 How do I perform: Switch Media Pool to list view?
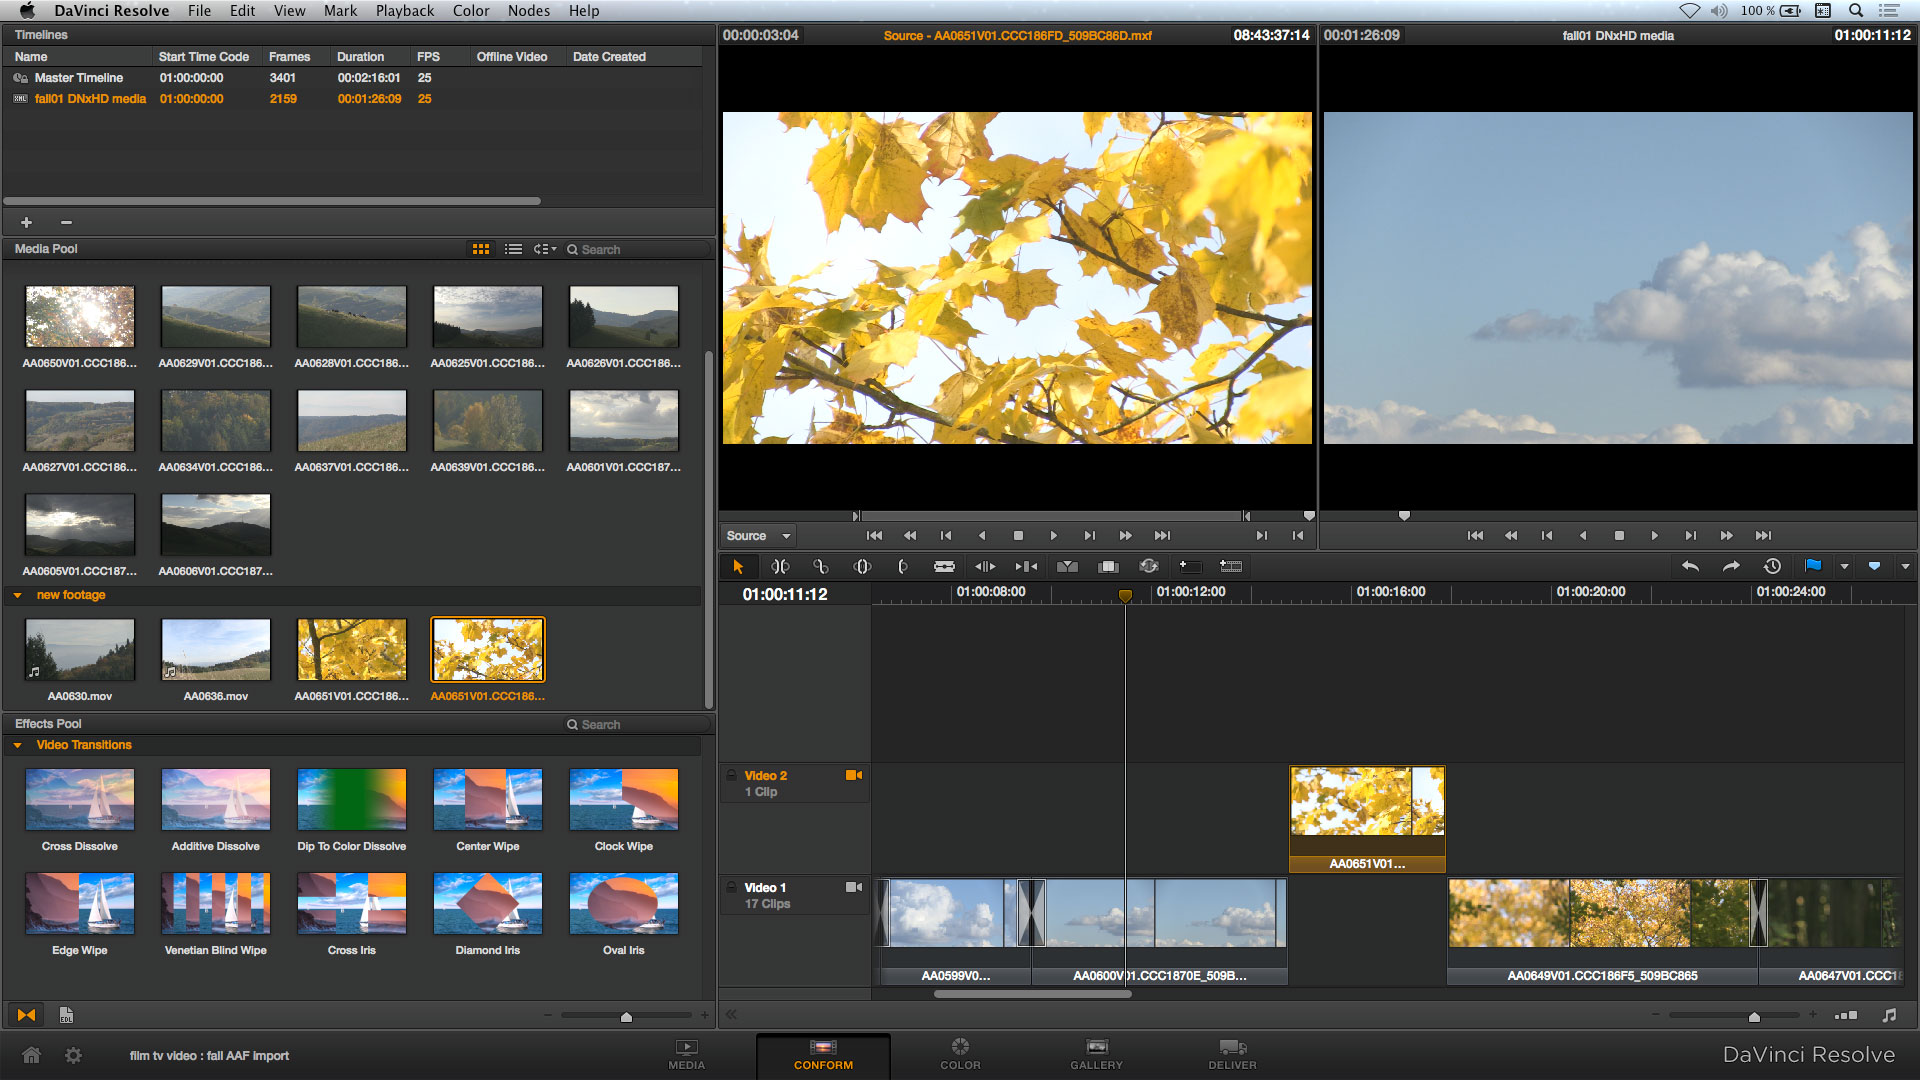513,249
